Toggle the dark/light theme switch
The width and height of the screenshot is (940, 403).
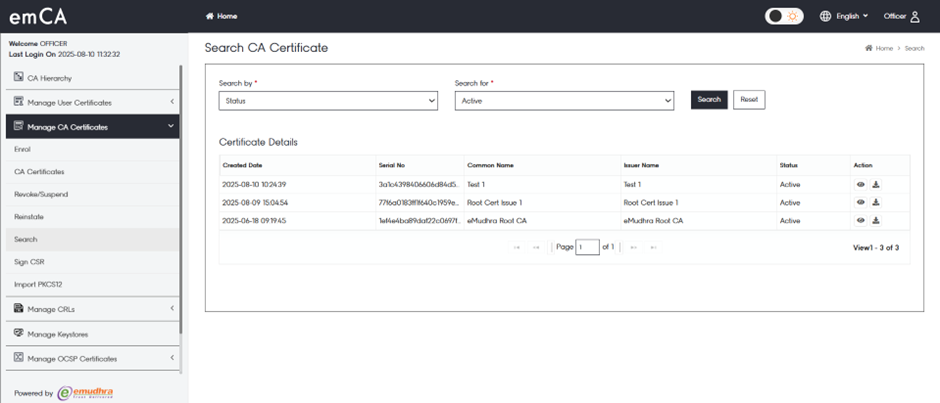(x=784, y=16)
